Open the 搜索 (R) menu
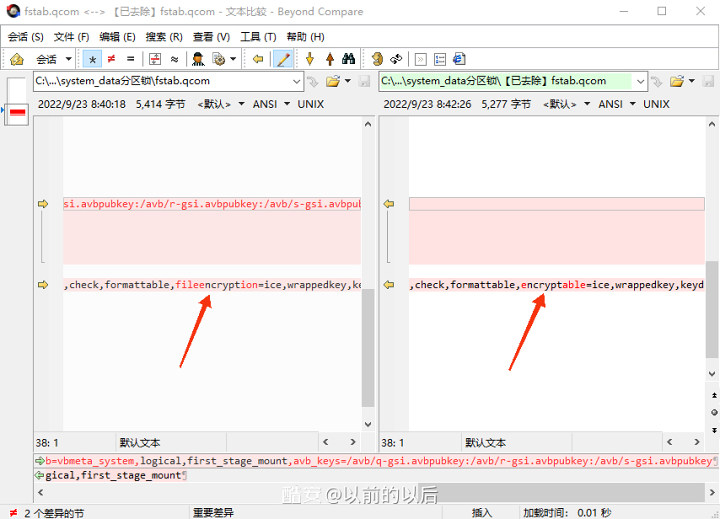 coord(164,37)
